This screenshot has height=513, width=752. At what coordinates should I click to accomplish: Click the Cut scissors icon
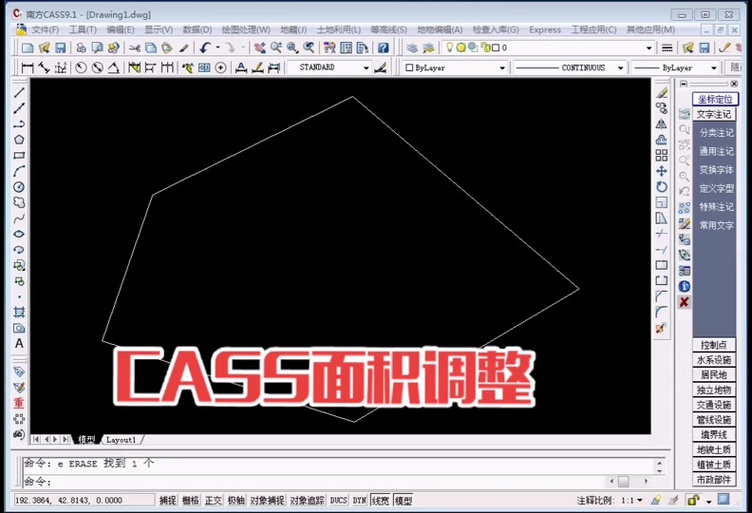coord(135,47)
